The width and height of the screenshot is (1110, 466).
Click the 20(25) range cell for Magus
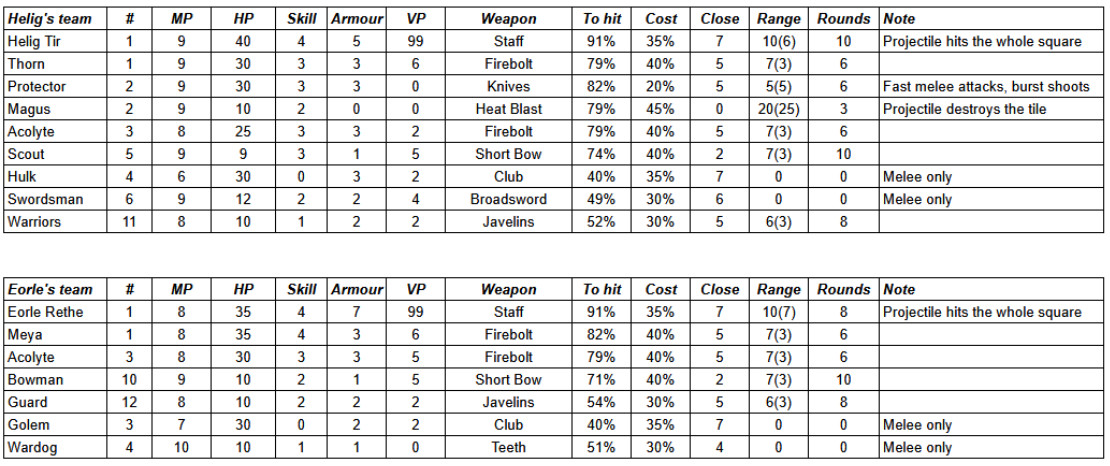point(779,109)
